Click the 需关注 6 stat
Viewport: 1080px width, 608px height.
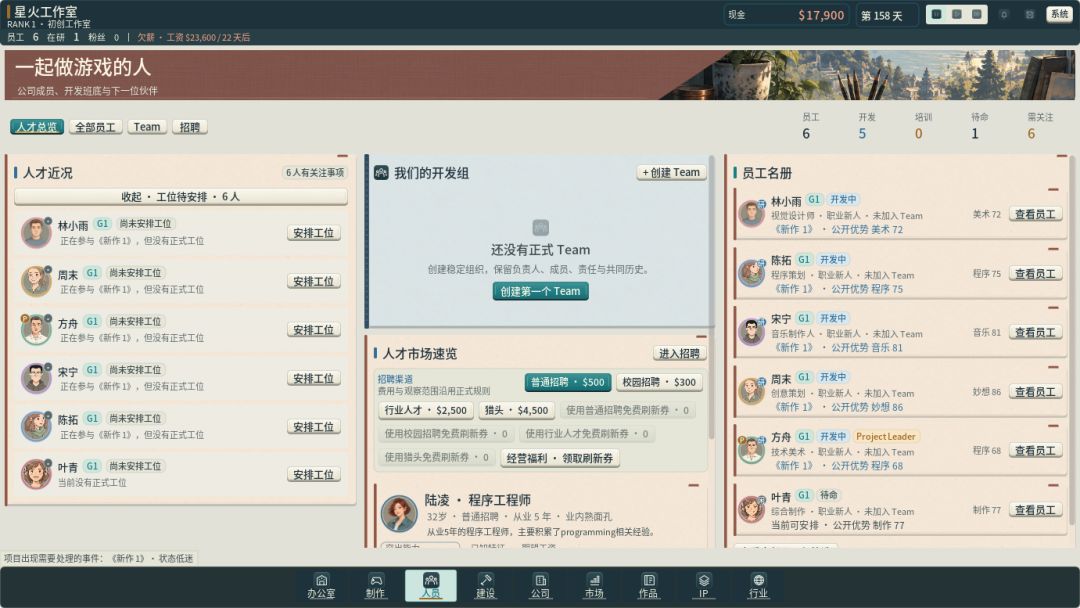pos(1040,127)
